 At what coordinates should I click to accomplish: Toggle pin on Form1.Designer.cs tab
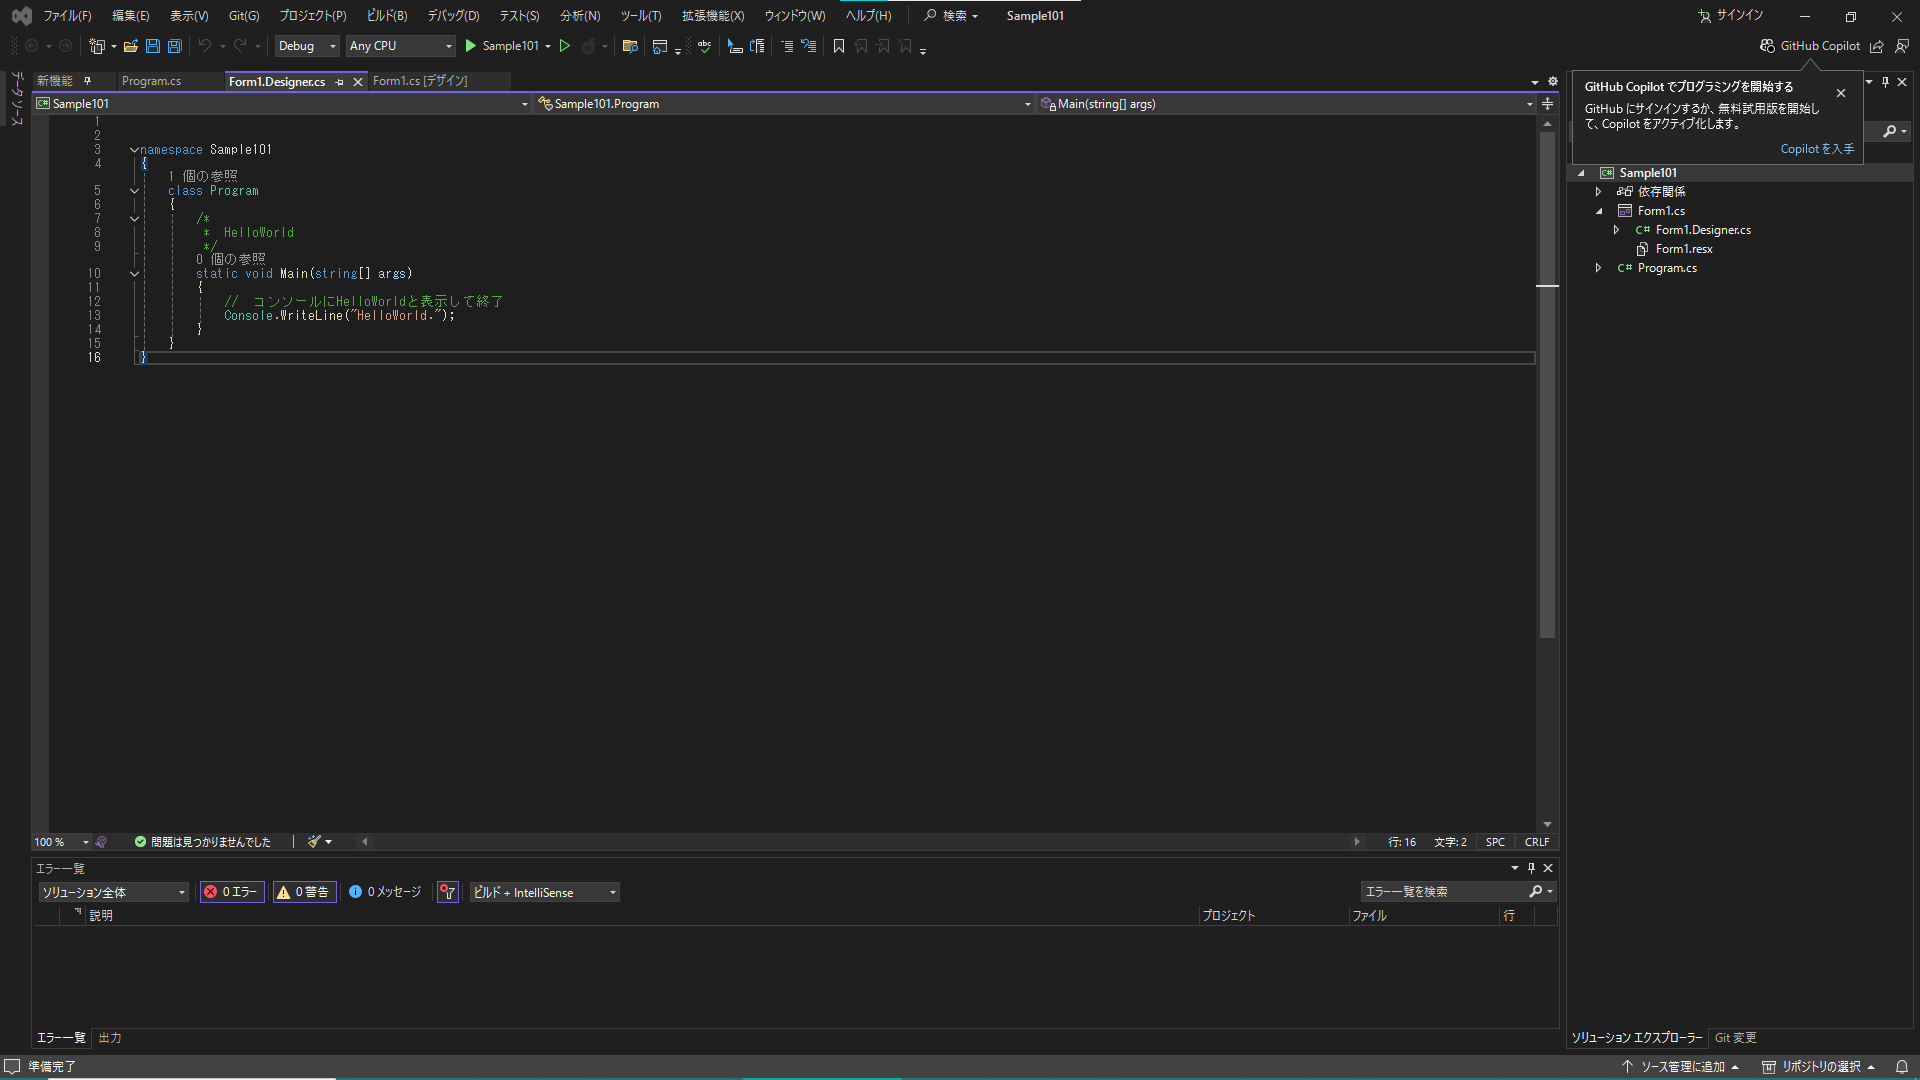pyautogui.click(x=339, y=82)
